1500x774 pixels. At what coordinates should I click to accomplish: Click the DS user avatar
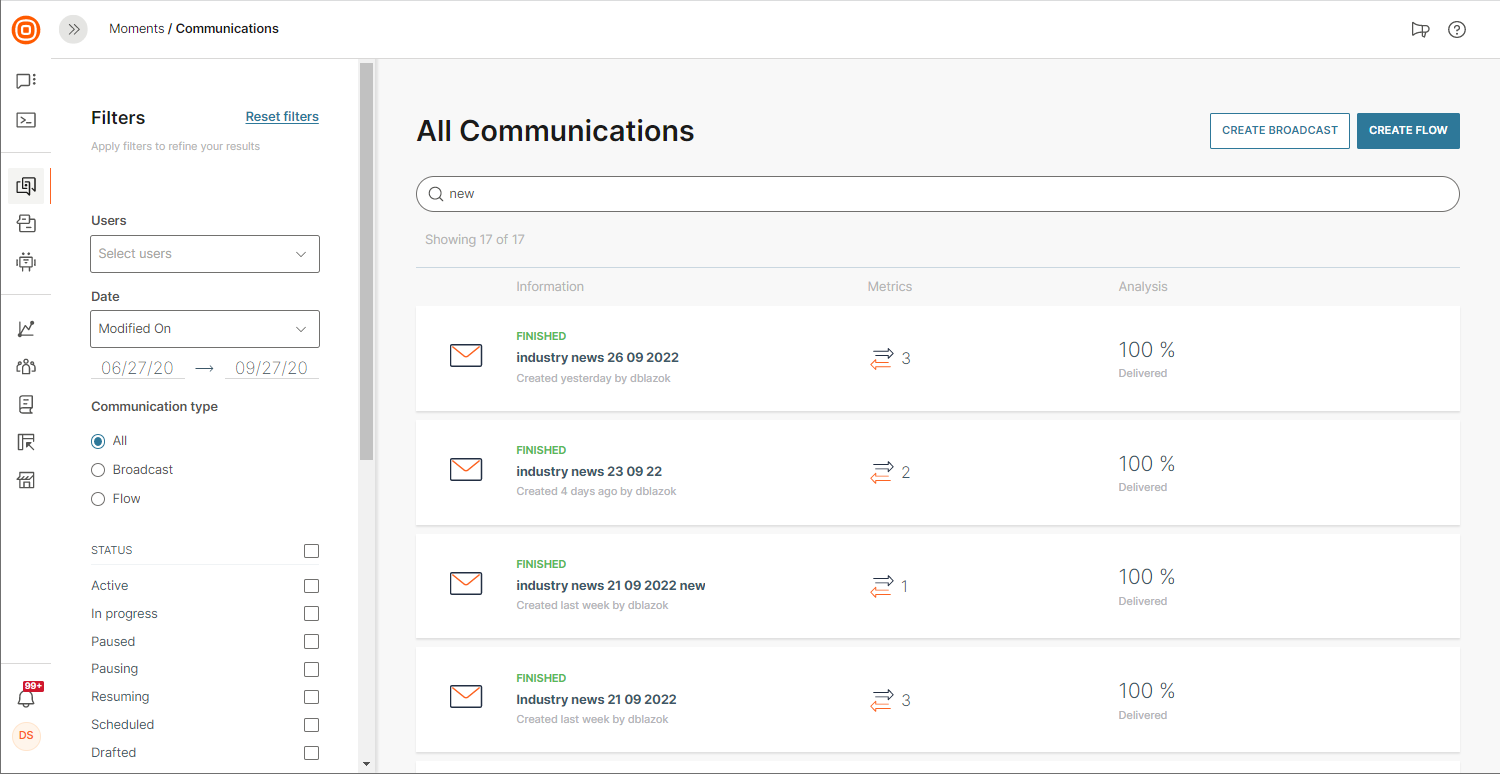(x=26, y=736)
